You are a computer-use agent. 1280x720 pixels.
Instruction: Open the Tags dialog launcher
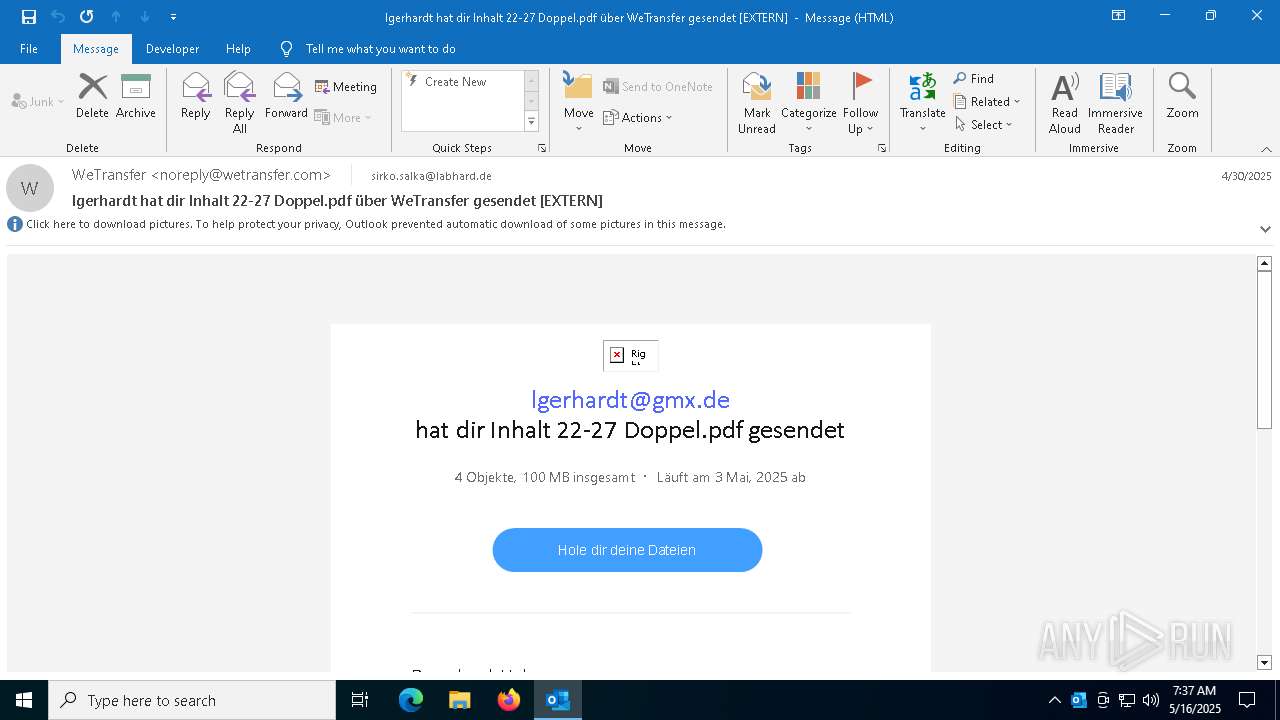pos(882,148)
